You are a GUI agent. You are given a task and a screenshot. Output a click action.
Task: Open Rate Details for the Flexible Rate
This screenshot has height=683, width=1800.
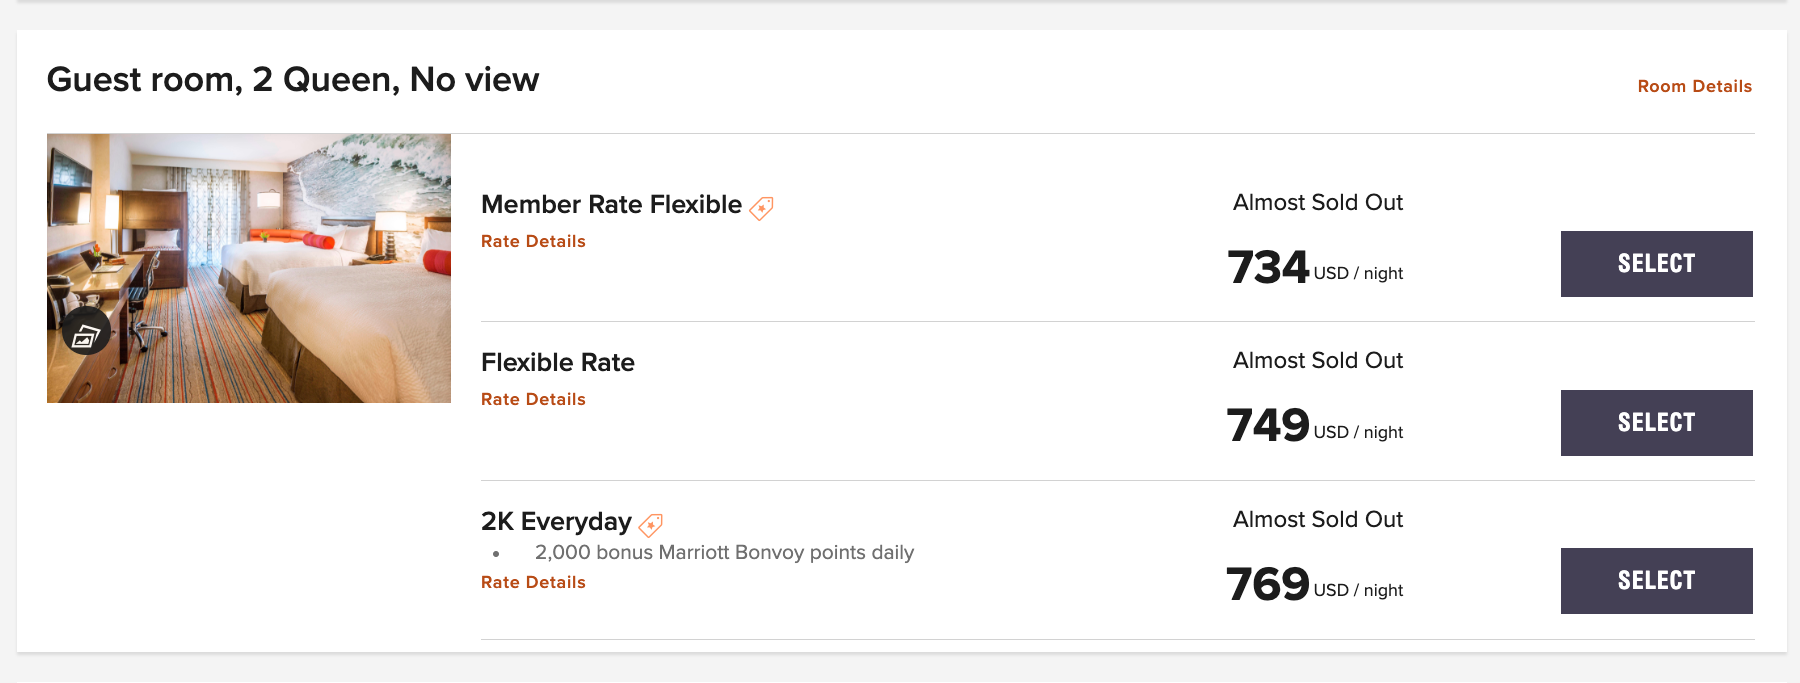tap(533, 399)
